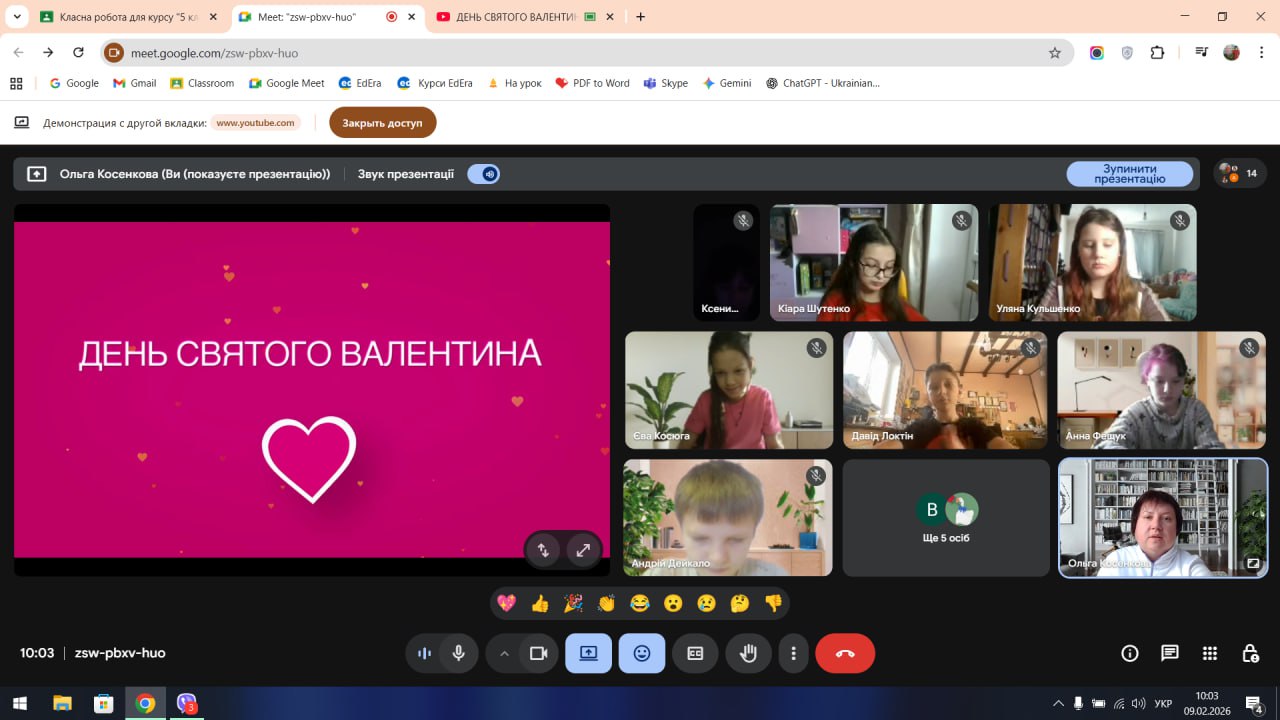This screenshot has width=1280, height=720.
Task: Show hidden system tray icons
Action: [x=1059, y=704]
